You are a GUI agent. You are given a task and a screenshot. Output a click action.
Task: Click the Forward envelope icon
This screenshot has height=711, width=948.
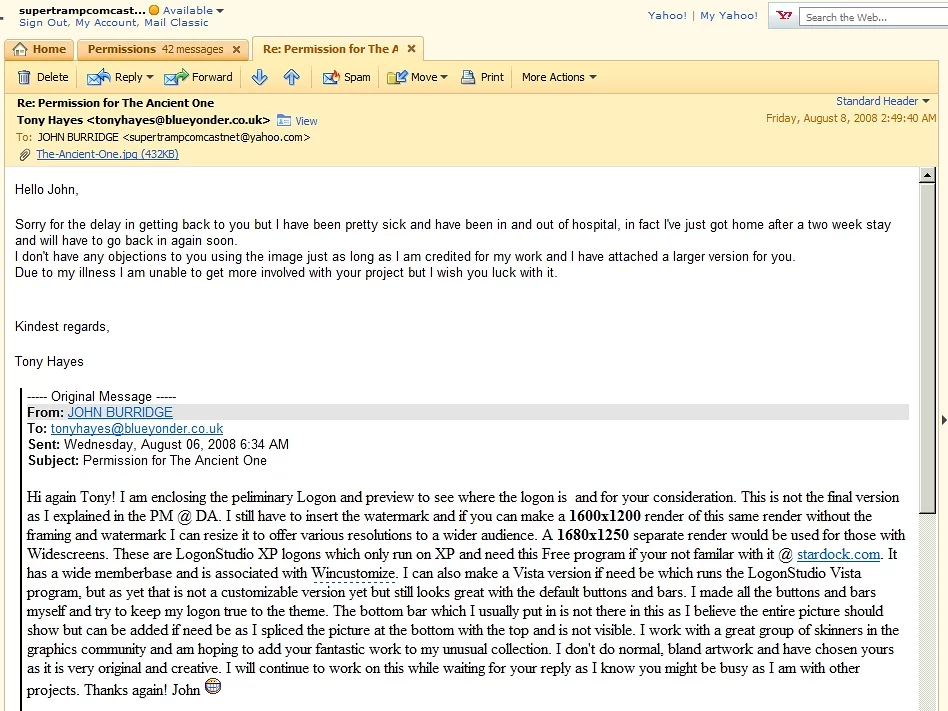coord(176,77)
